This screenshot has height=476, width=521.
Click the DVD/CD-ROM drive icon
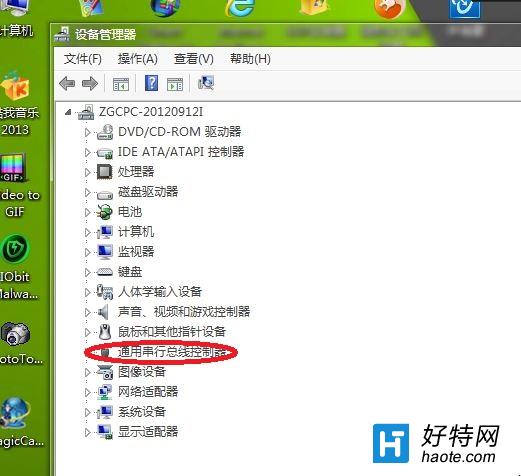pos(105,132)
